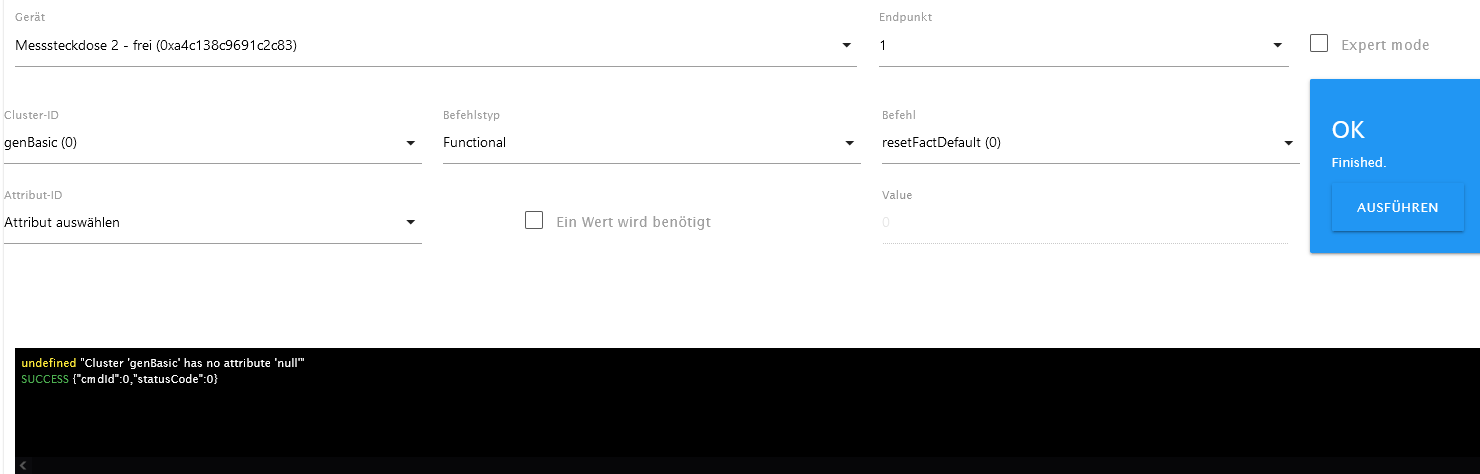The width and height of the screenshot is (1480, 474).
Task: Click into the Value input field
Action: pyautogui.click(x=1083, y=222)
